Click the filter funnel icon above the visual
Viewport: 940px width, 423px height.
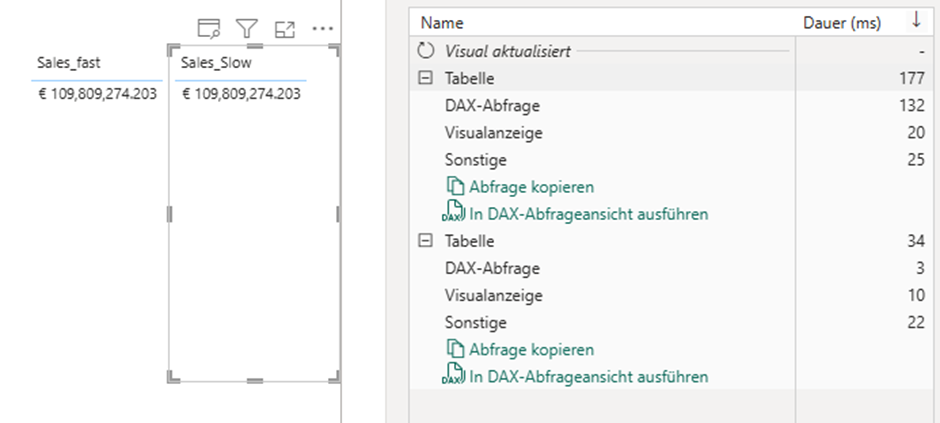click(x=246, y=29)
